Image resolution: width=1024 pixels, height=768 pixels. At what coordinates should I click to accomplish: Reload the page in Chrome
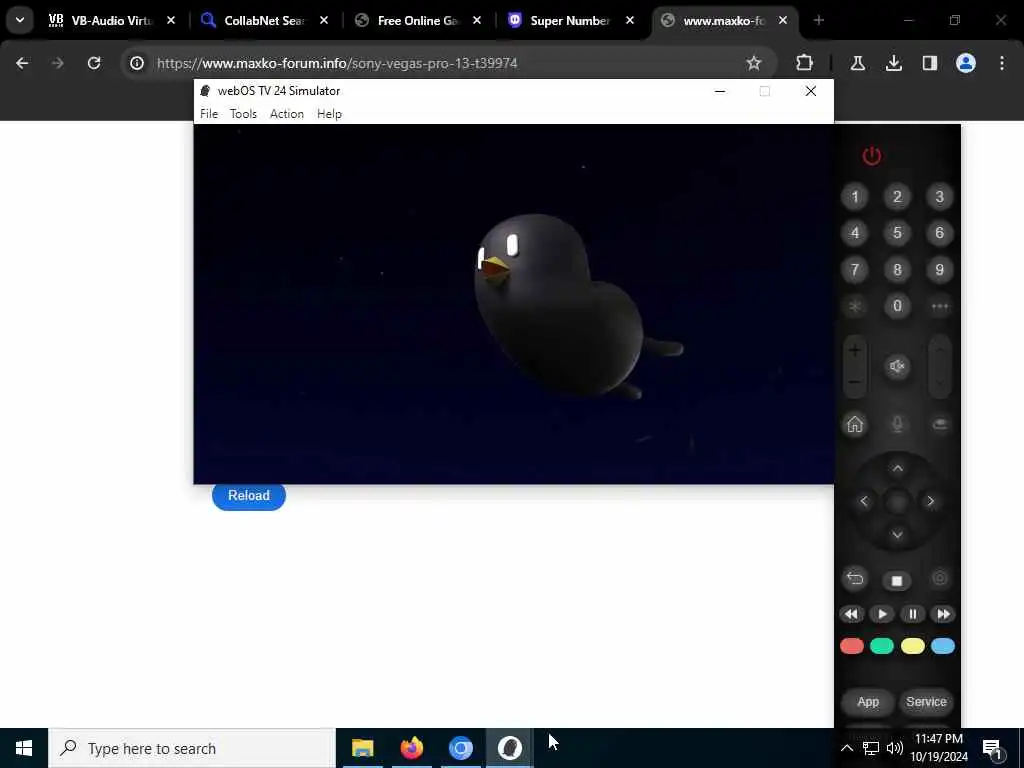[x=94, y=63]
